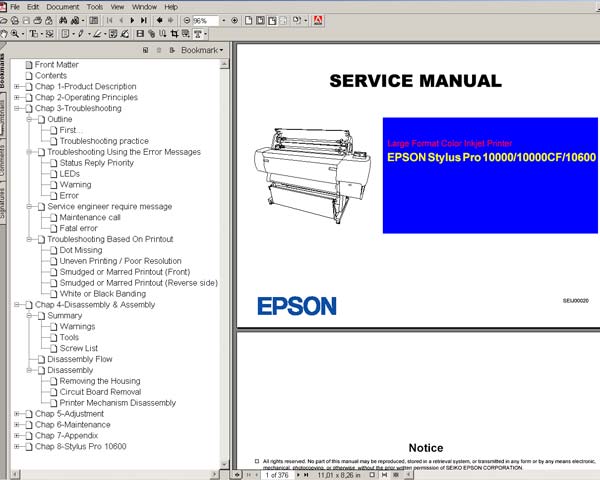Open the View menu

pyautogui.click(x=117, y=7)
